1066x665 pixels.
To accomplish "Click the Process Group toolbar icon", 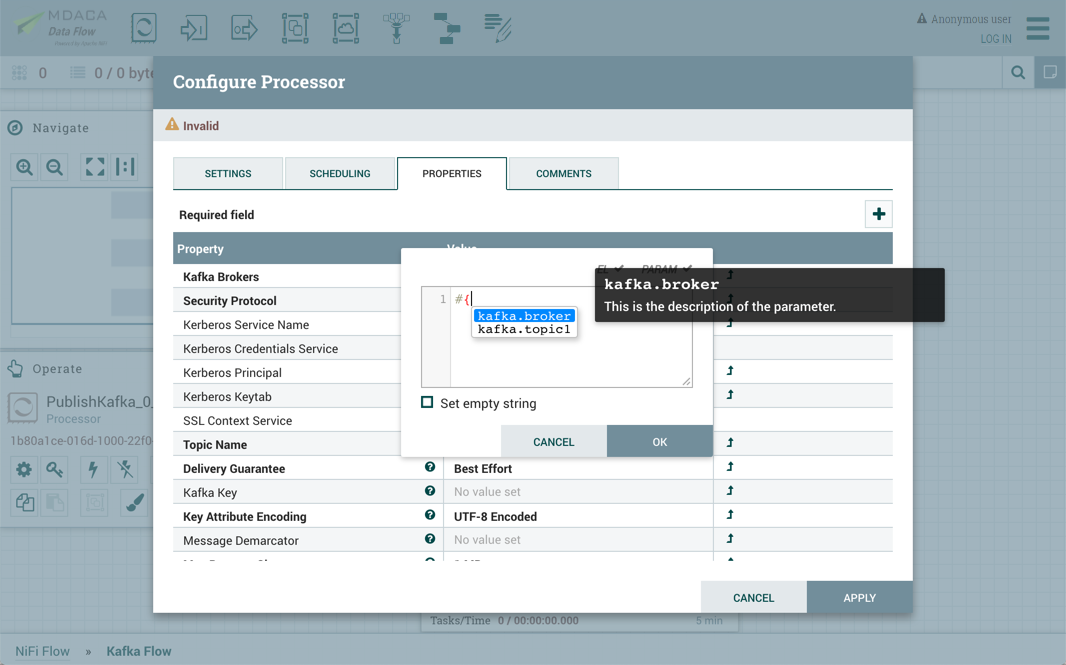I will [295, 28].
